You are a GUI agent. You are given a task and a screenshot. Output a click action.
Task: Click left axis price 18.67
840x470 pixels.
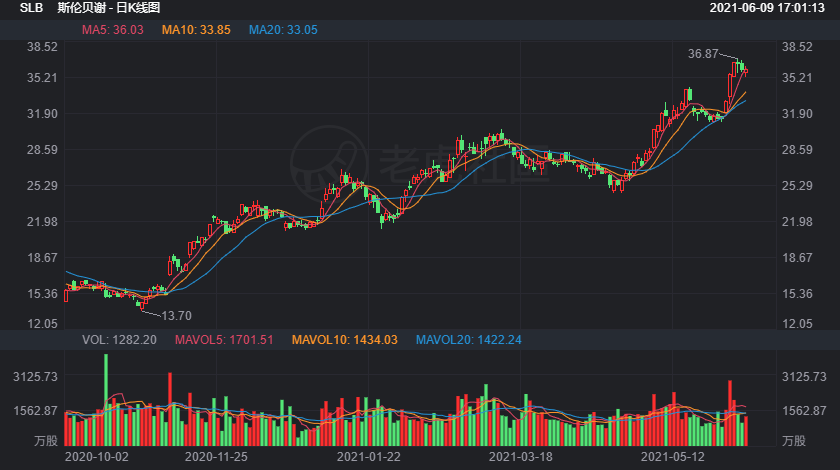(x=42, y=258)
